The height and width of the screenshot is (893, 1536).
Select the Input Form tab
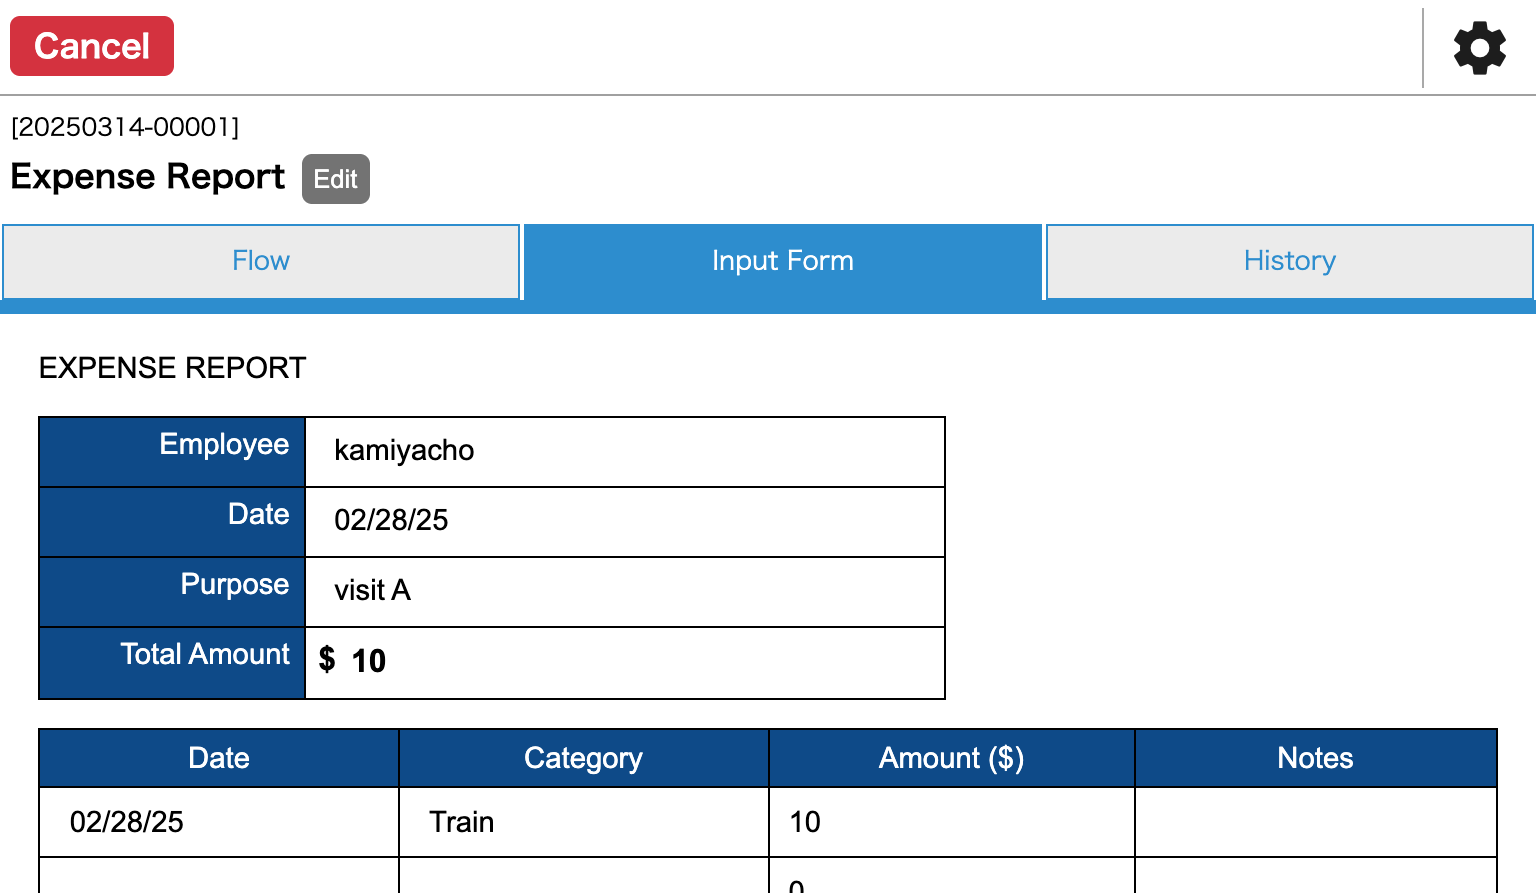coord(783,261)
